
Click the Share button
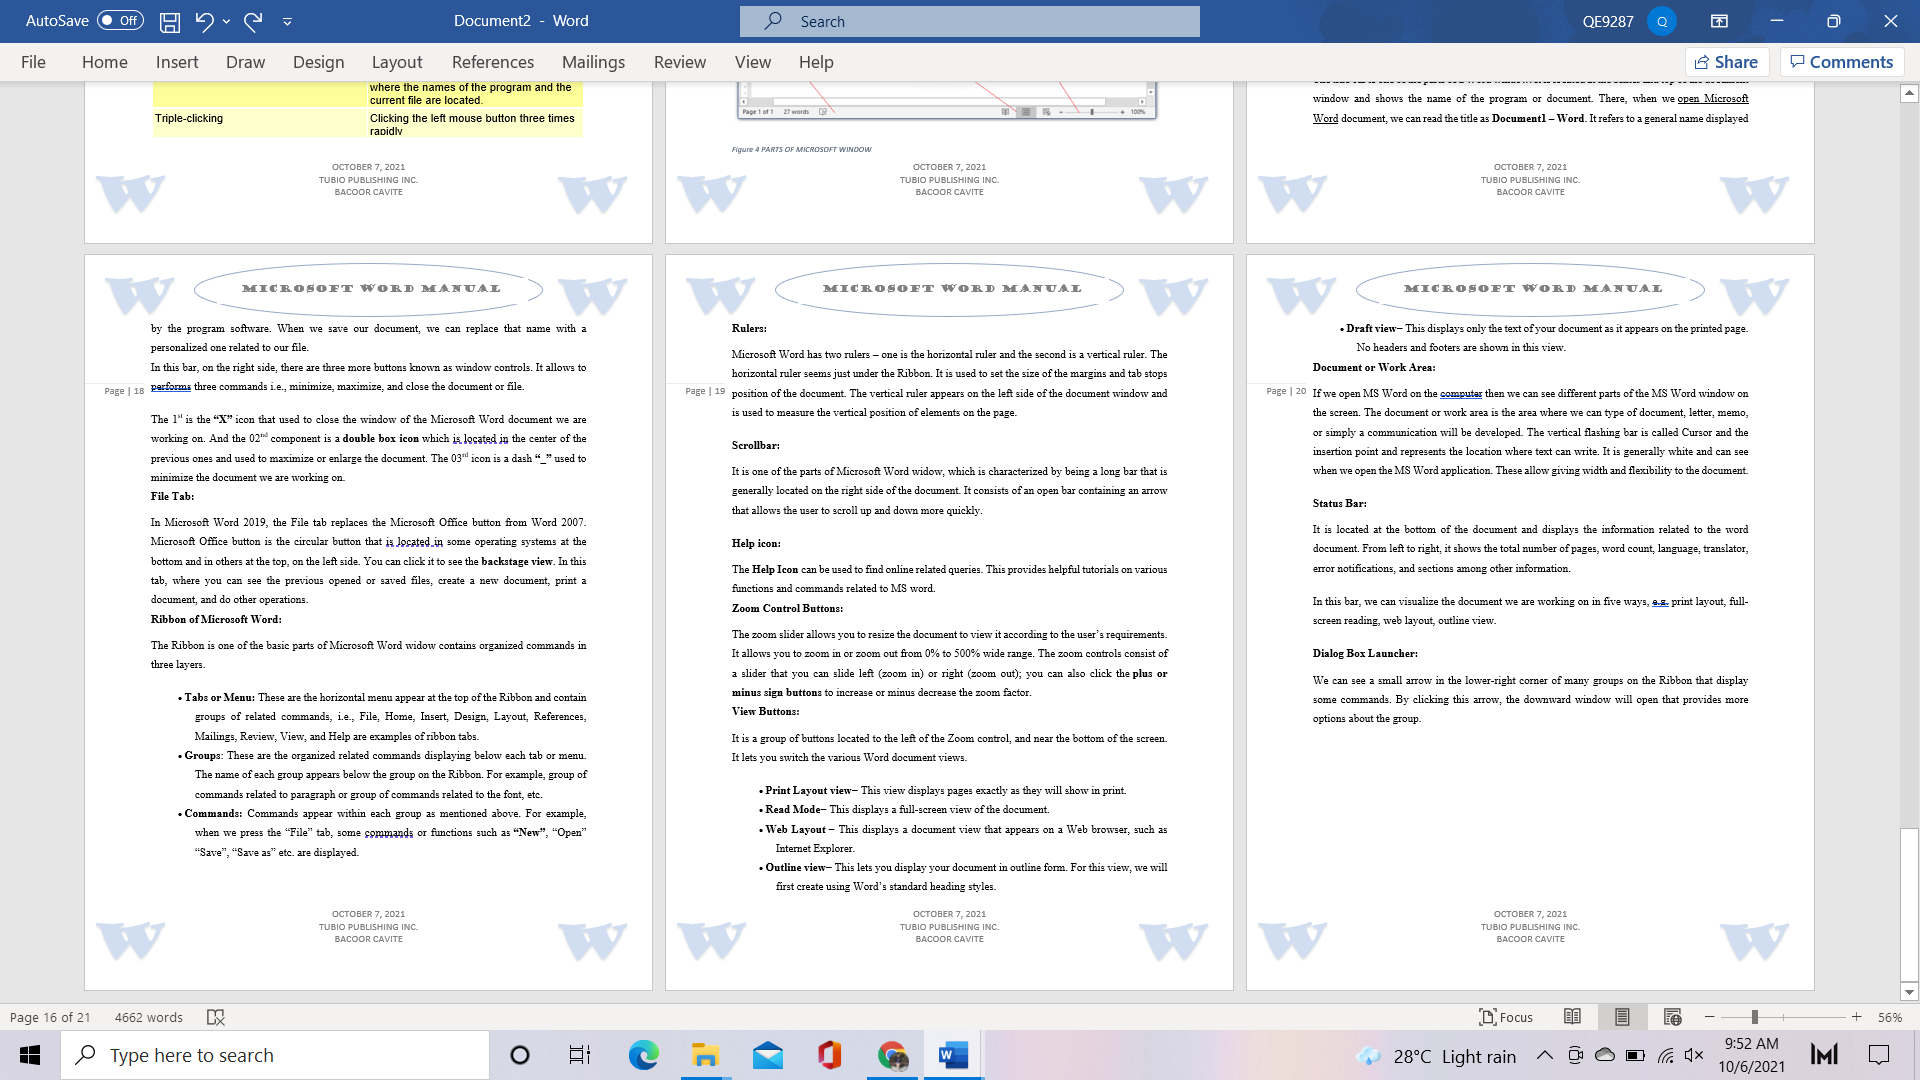point(1727,62)
